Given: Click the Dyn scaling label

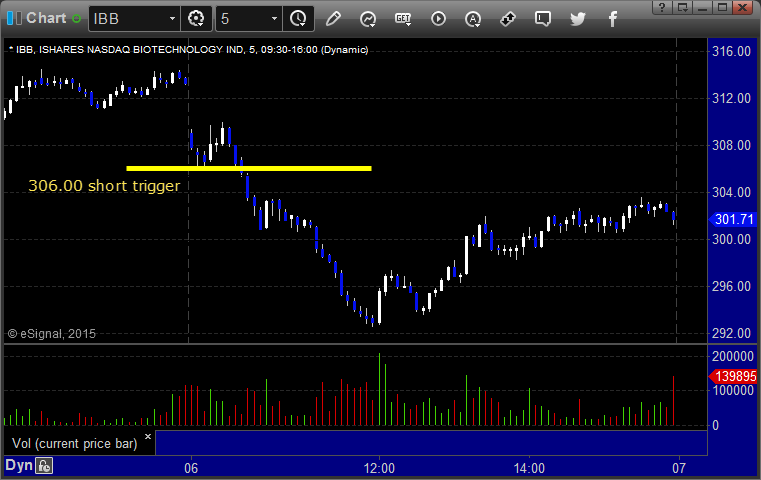Looking at the screenshot, I should pyautogui.click(x=19, y=465).
